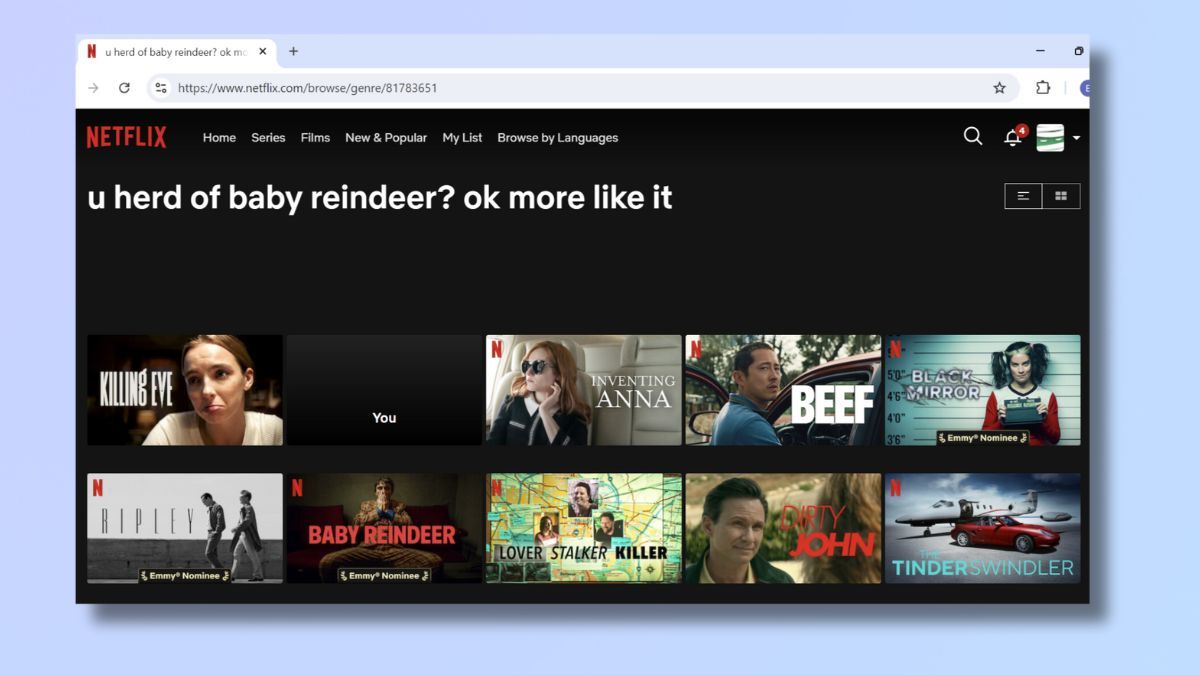Switch to grid view layout
Image resolution: width=1200 pixels, height=675 pixels.
click(1060, 196)
